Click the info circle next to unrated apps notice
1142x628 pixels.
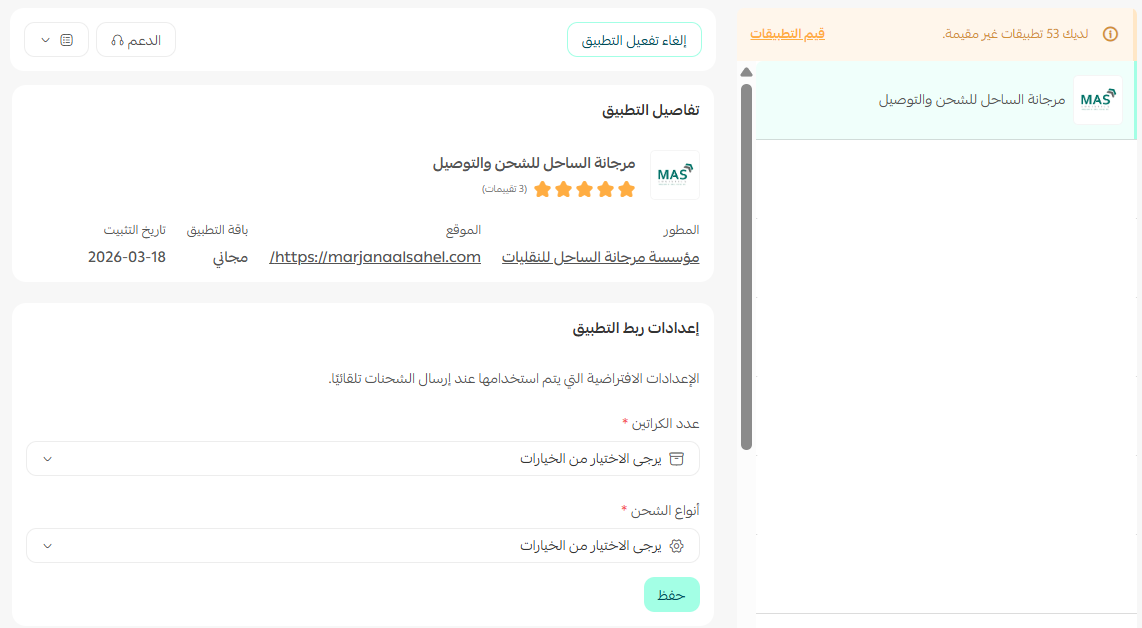pos(1110,33)
